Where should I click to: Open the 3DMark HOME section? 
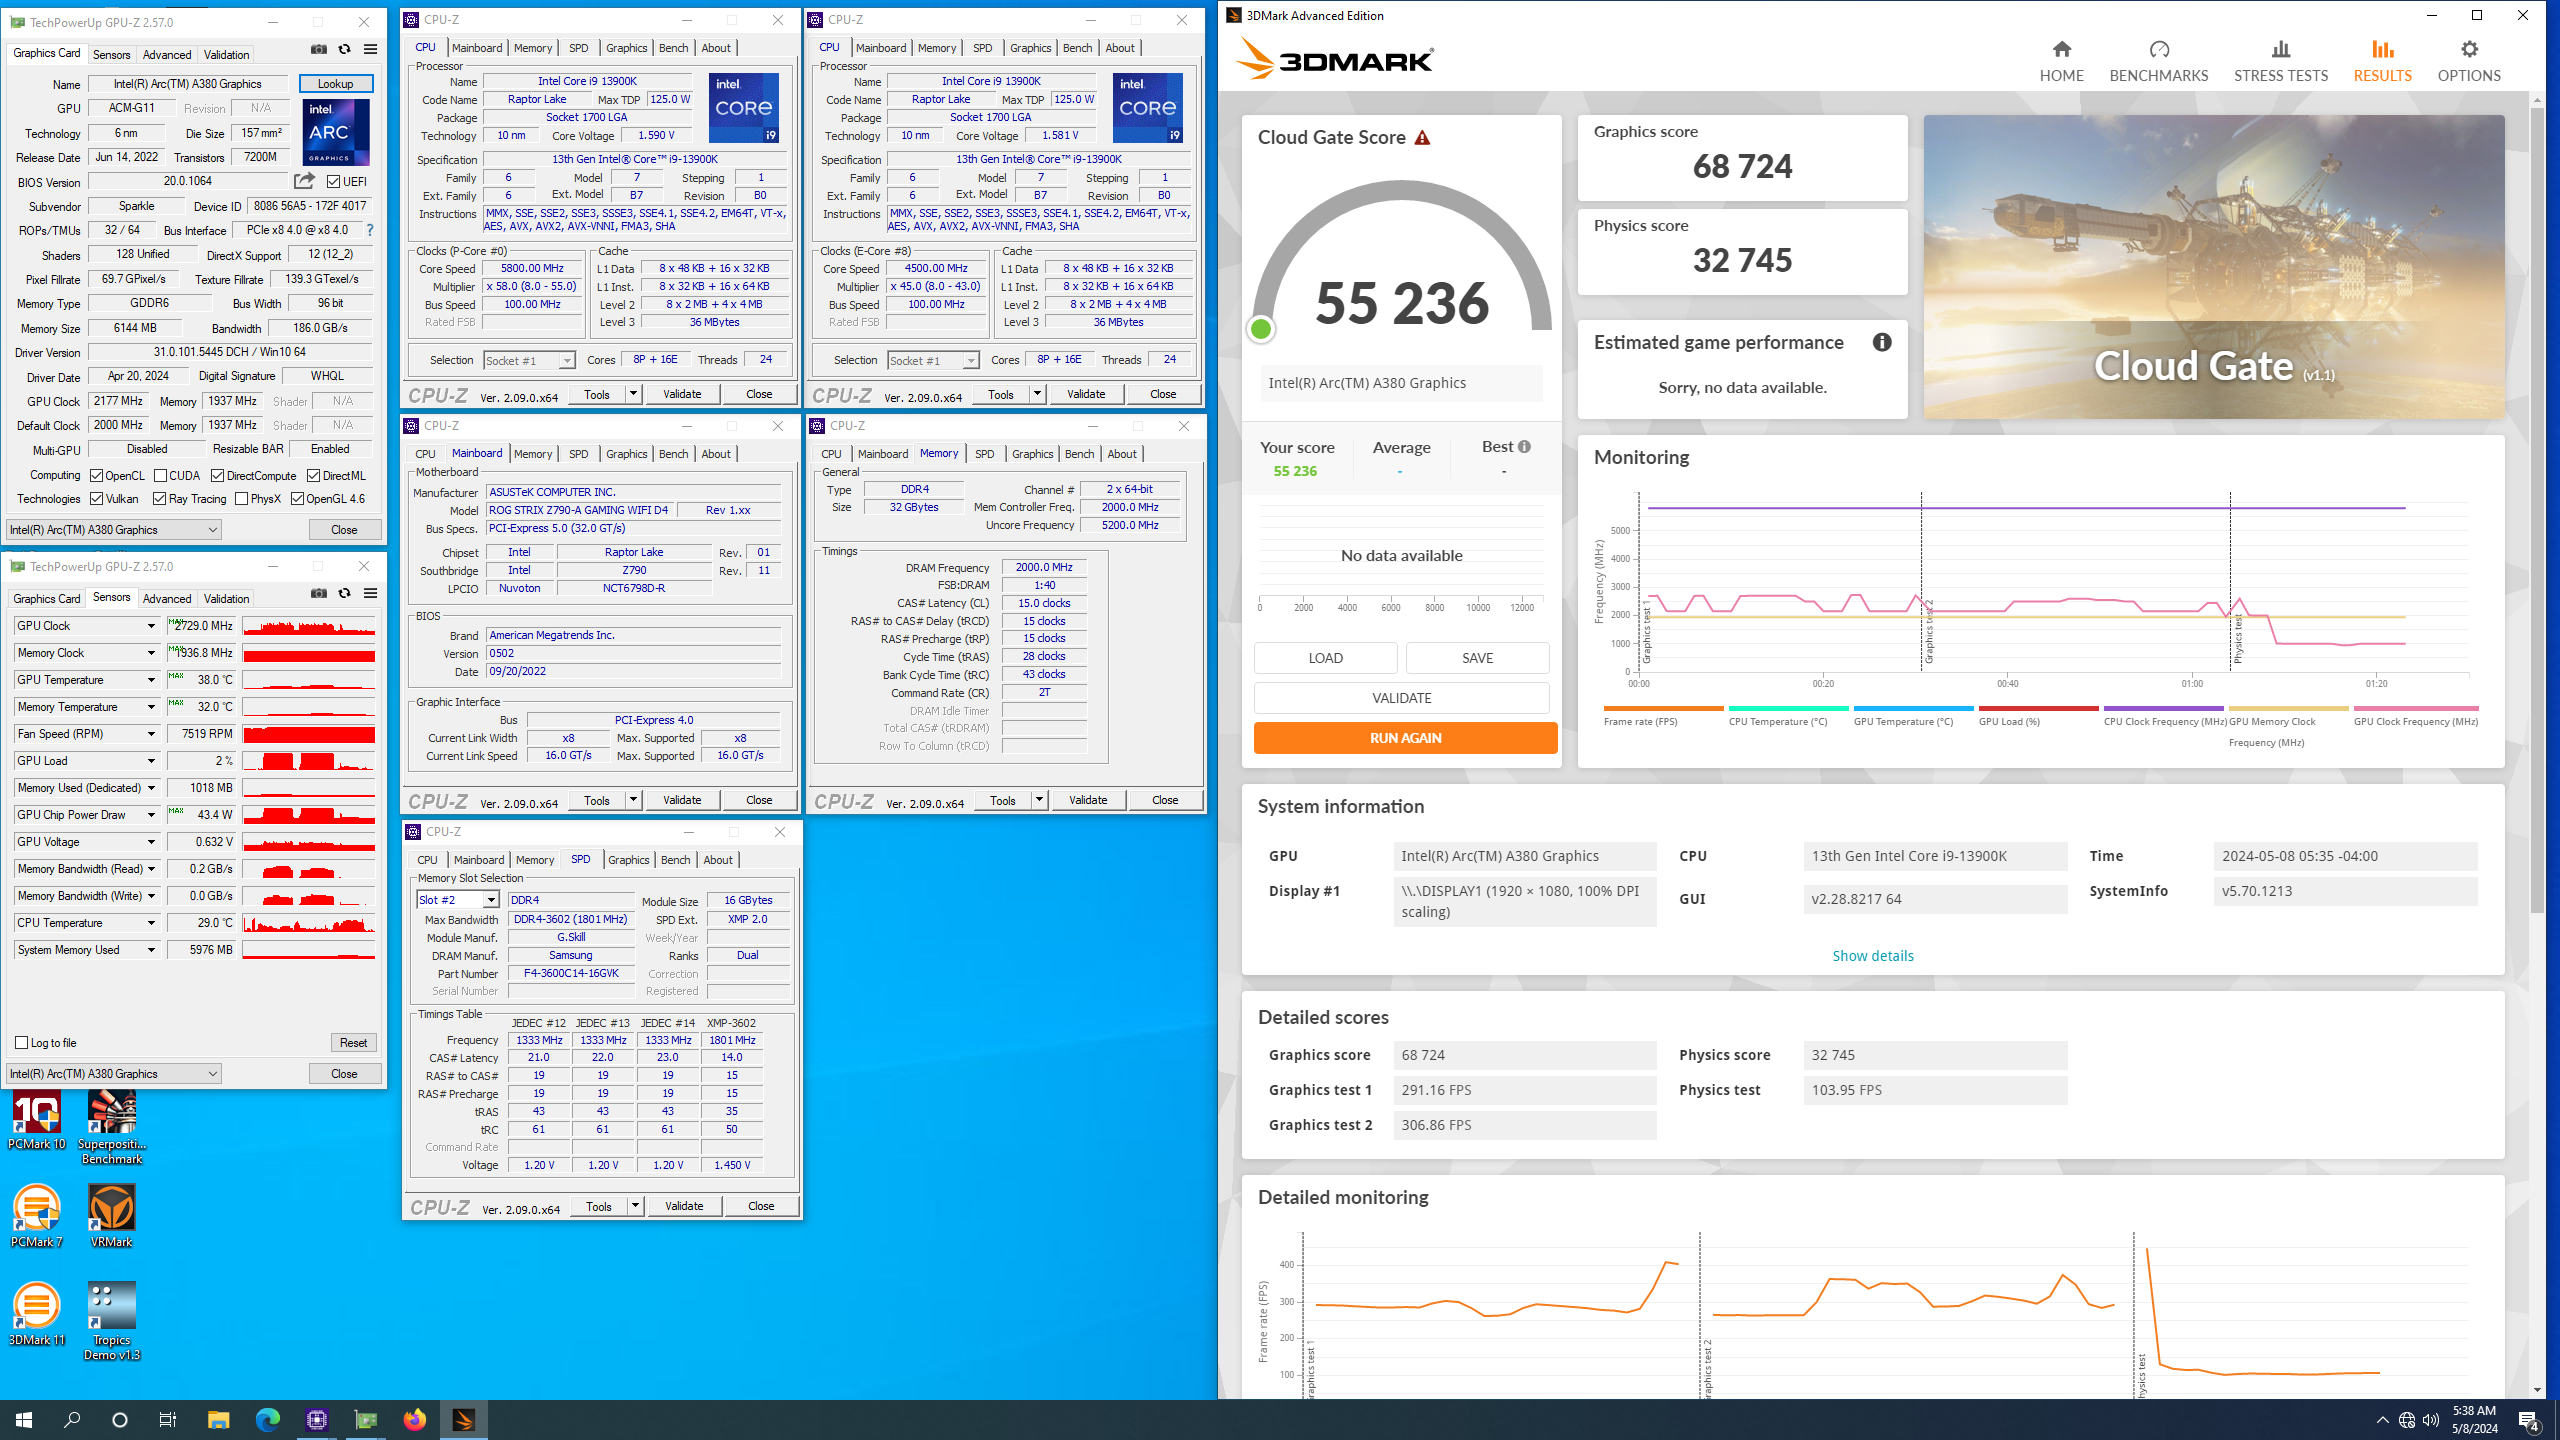pos(2061,61)
